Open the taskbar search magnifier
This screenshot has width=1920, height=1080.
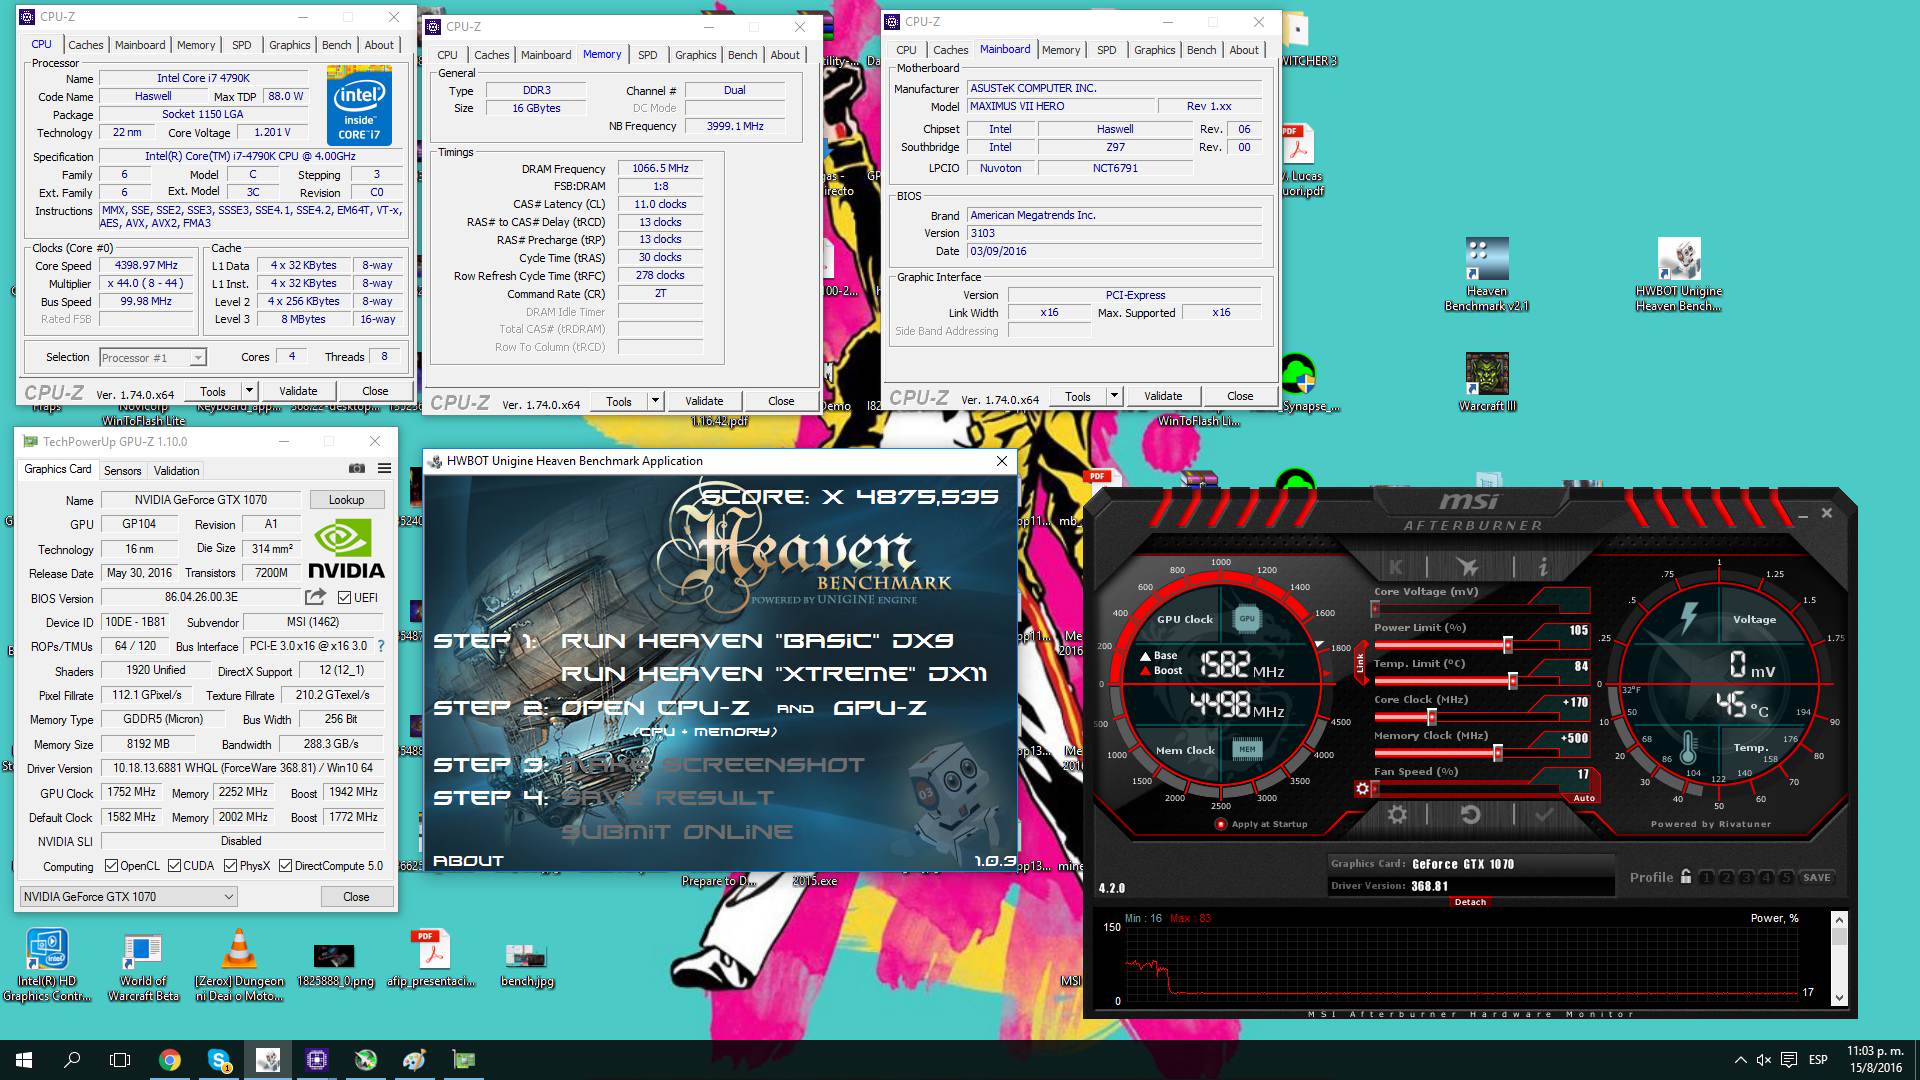[x=72, y=1060]
